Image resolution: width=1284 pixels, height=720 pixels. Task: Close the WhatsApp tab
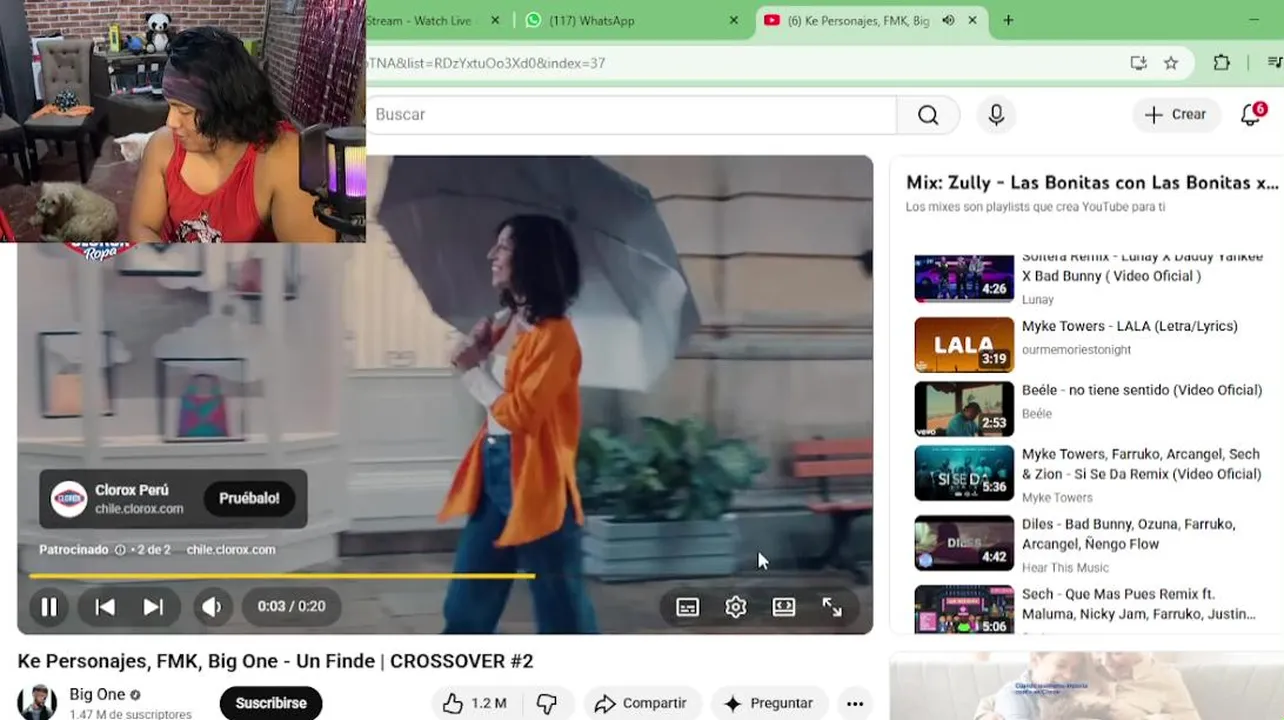pos(734,20)
